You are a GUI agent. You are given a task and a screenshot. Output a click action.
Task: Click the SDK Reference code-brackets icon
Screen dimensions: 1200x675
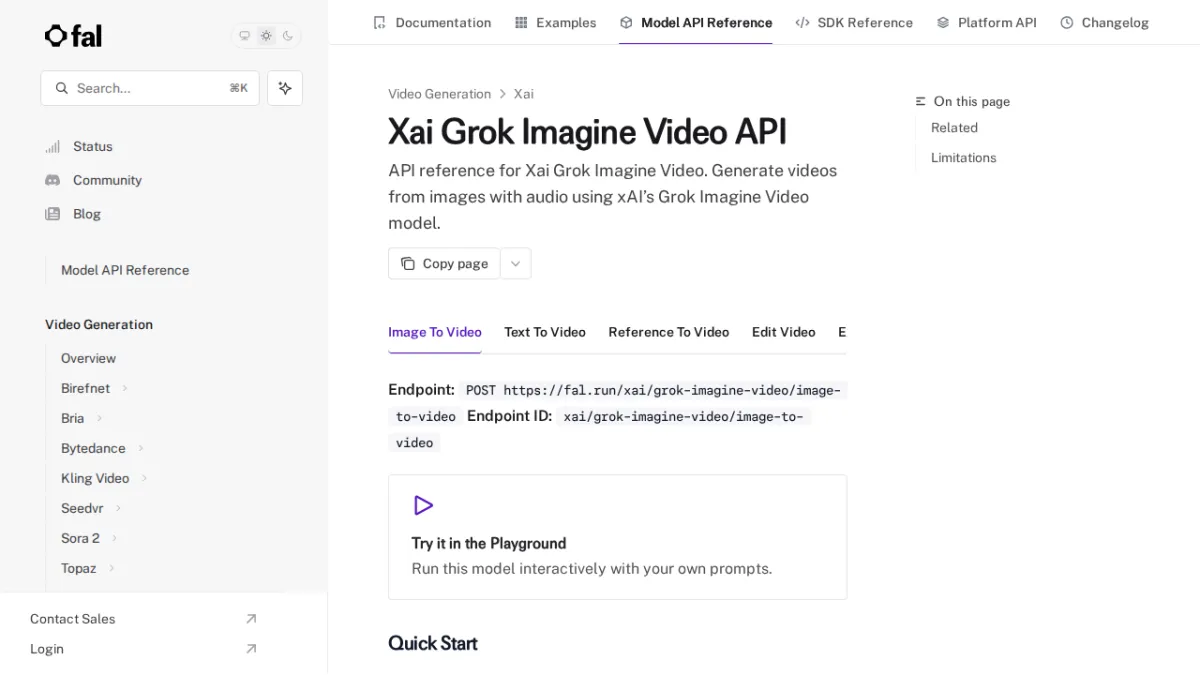pos(802,22)
